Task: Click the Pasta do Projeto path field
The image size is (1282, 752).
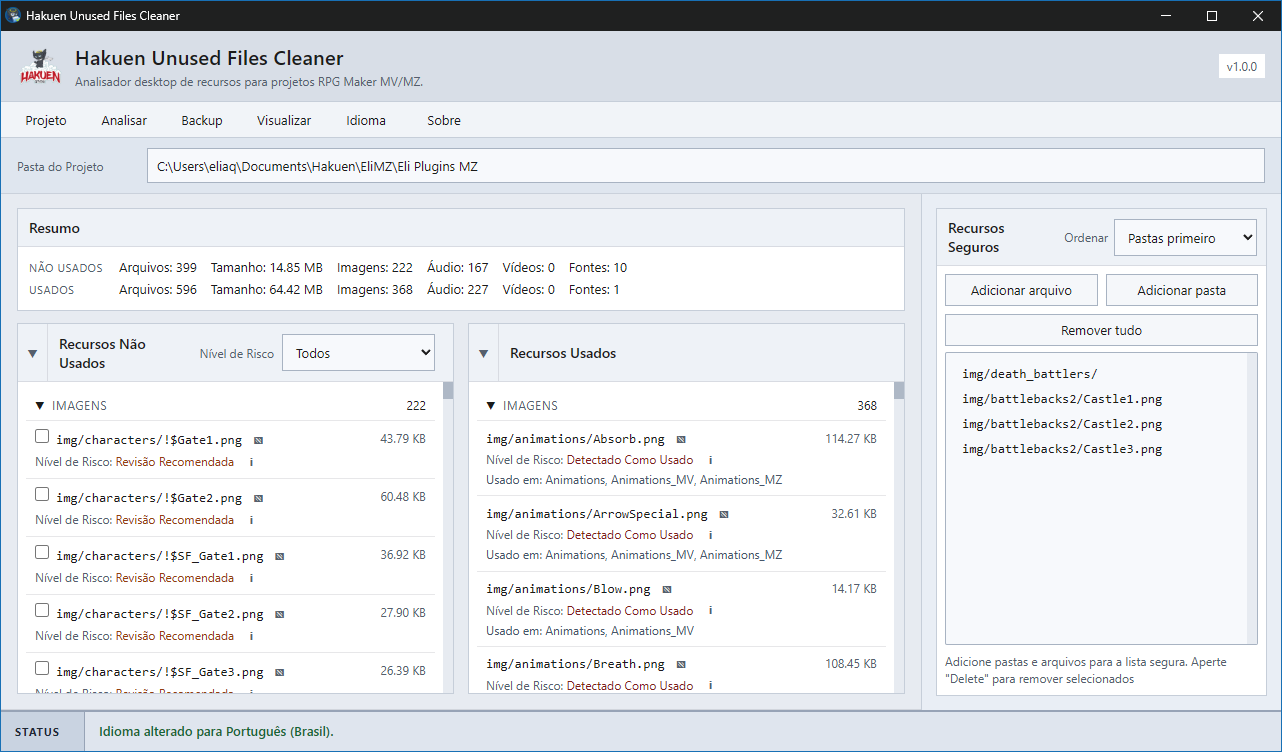Action: pyautogui.click(x=705, y=167)
